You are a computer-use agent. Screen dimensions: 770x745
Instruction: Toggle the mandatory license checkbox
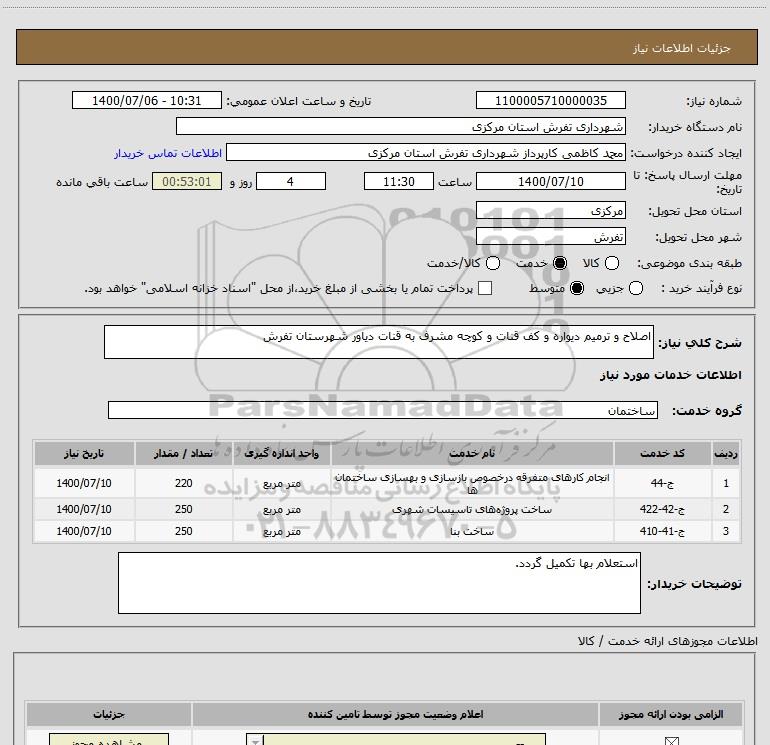pyautogui.click(x=671, y=741)
